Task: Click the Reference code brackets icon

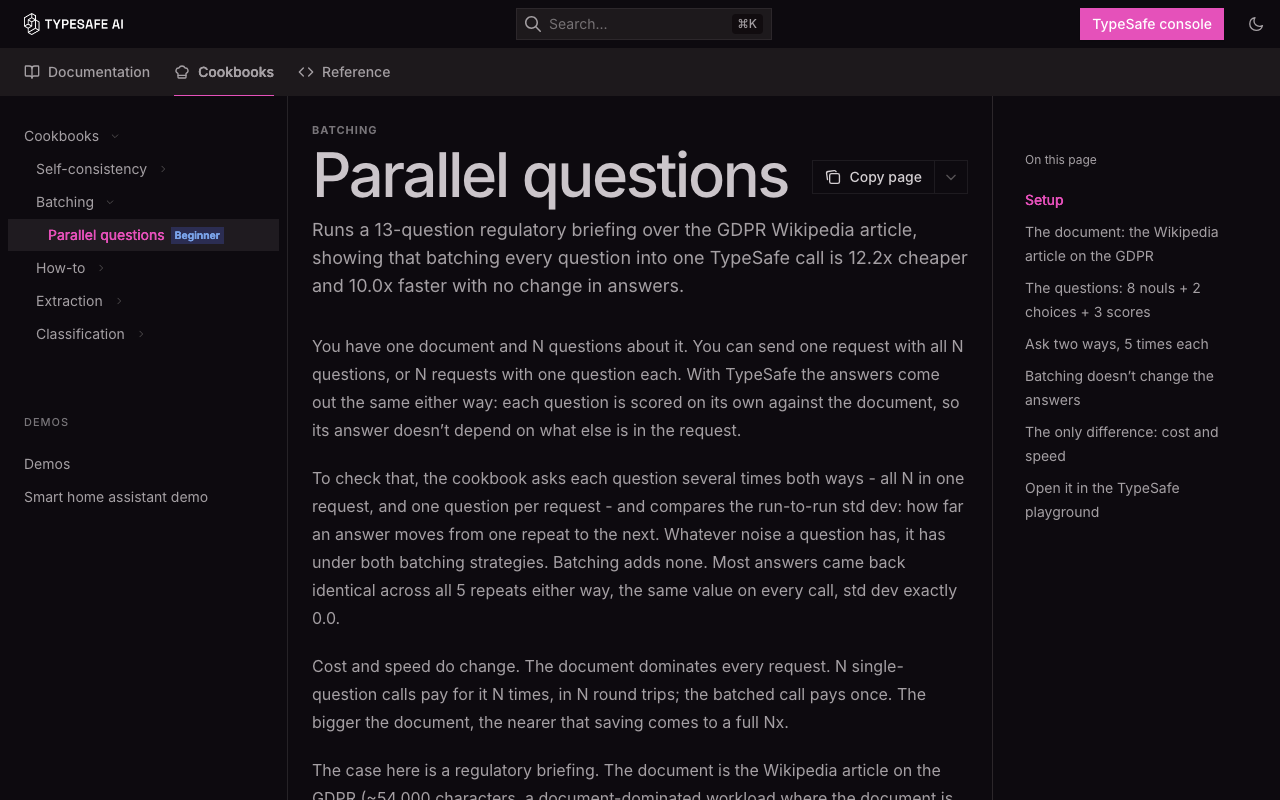Action: tap(306, 72)
